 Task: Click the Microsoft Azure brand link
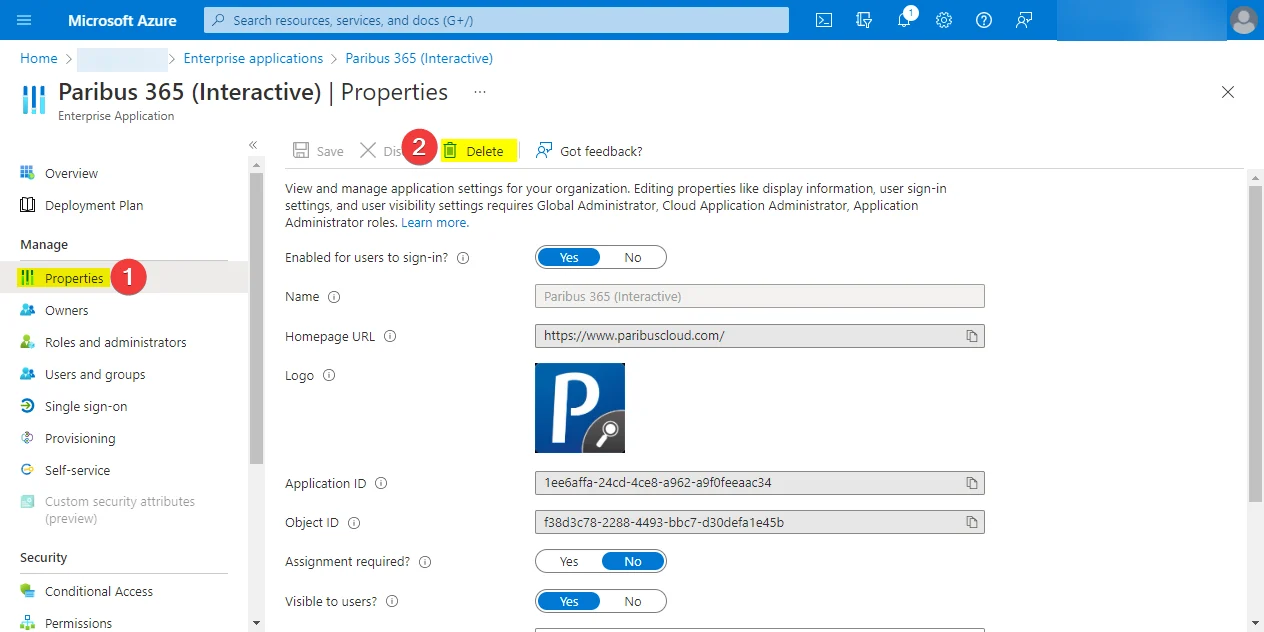(122, 20)
